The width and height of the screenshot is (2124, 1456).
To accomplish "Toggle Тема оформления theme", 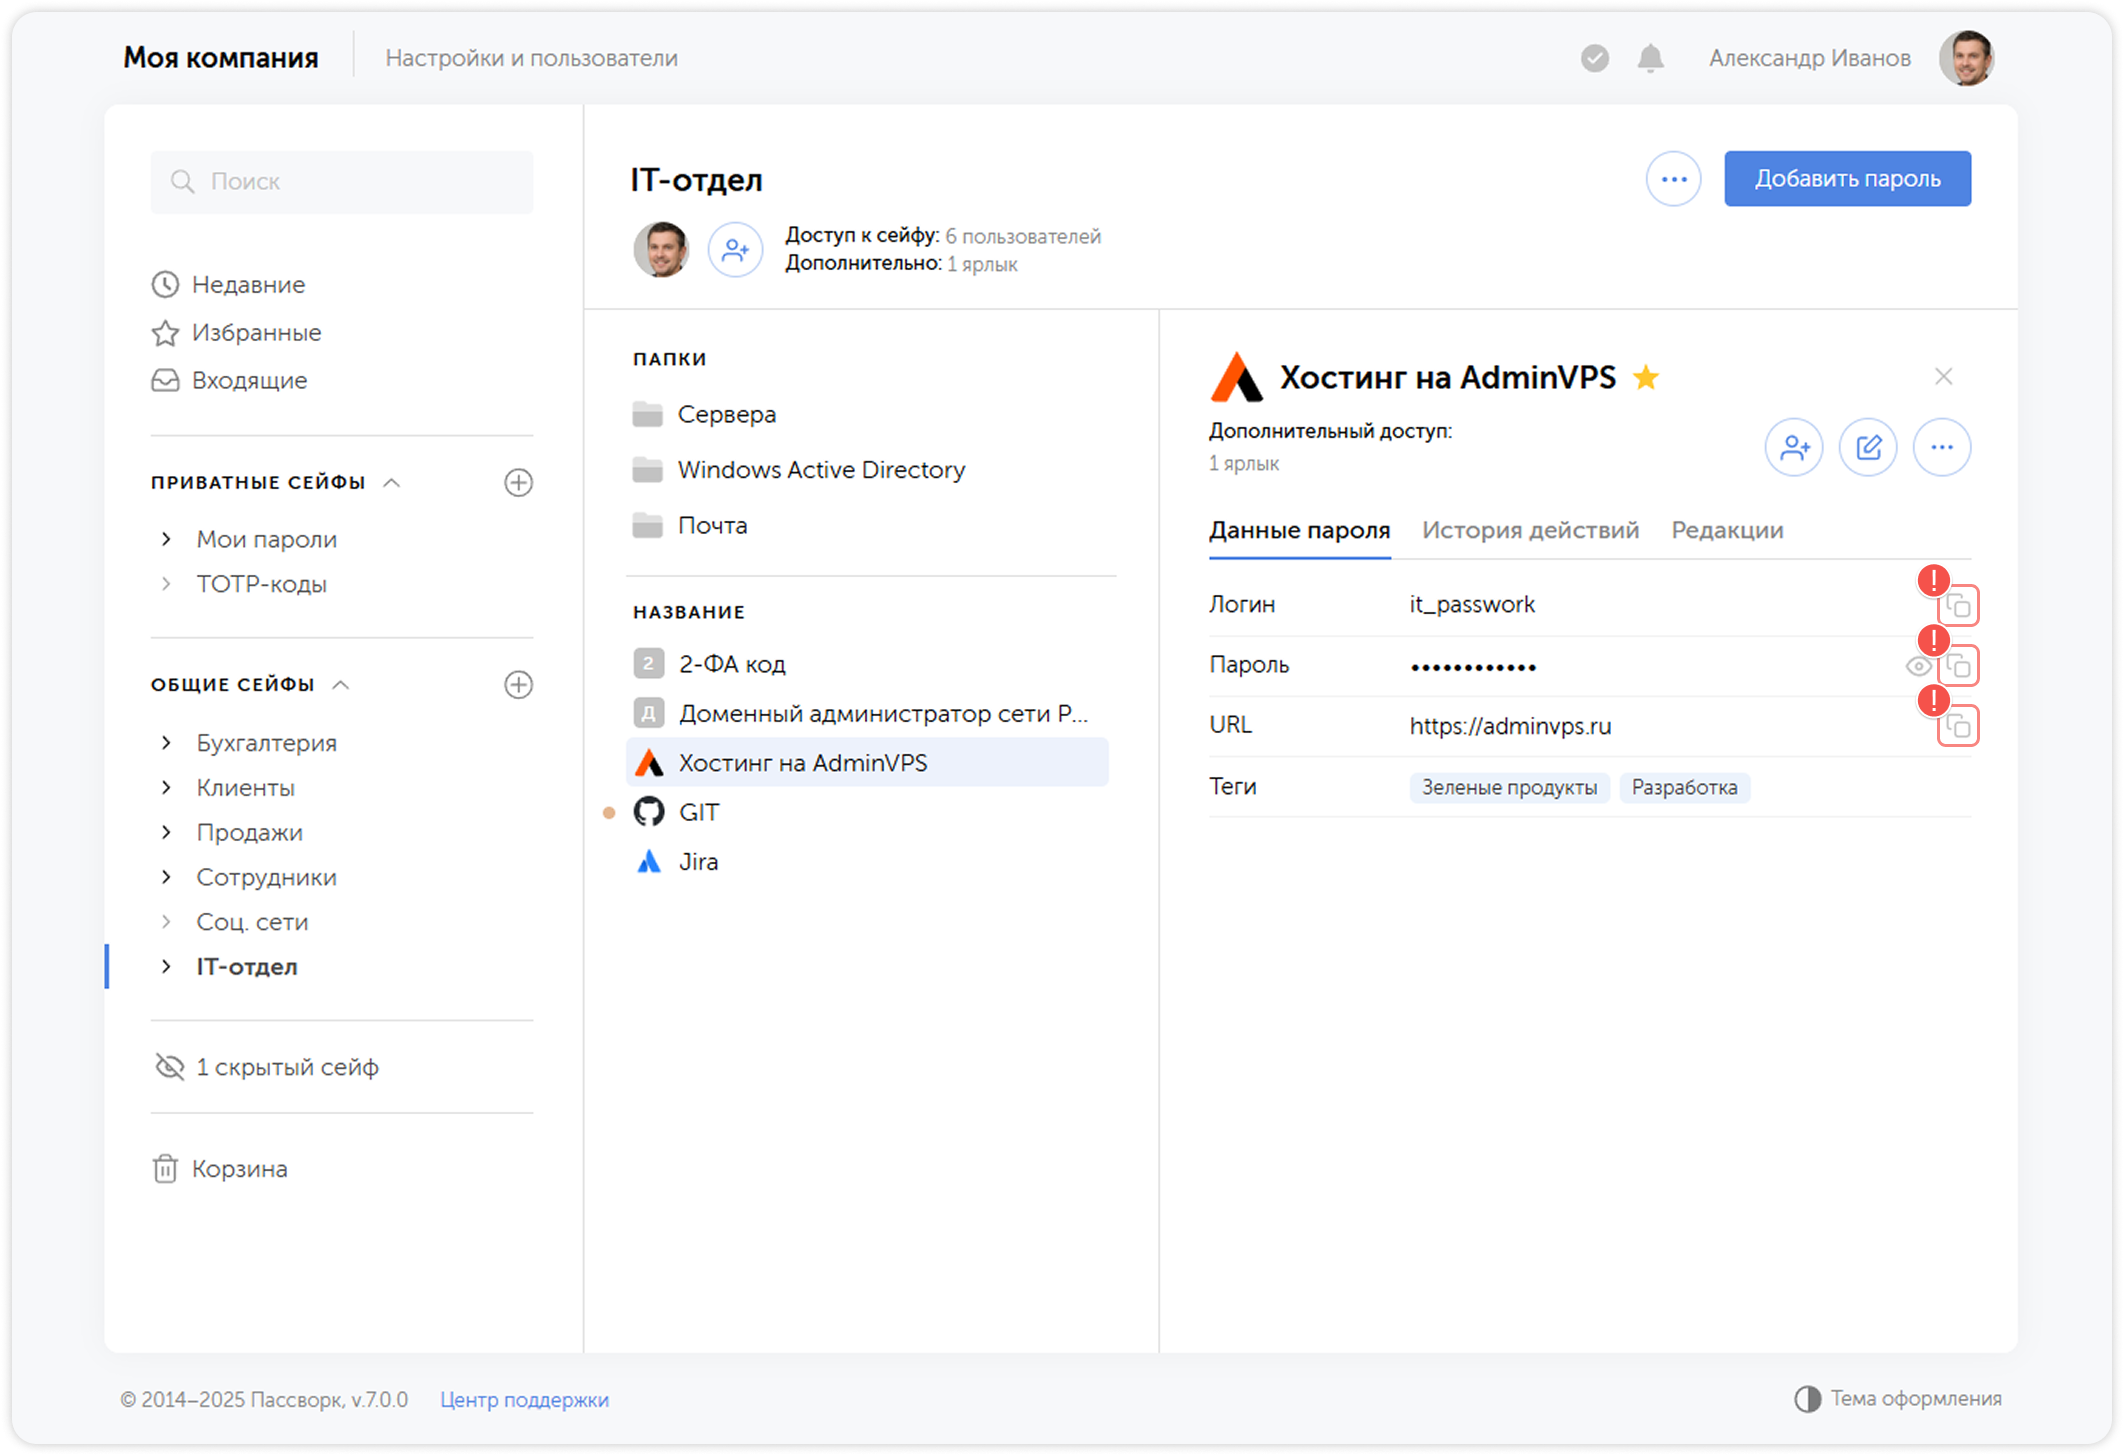I will (1897, 1398).
